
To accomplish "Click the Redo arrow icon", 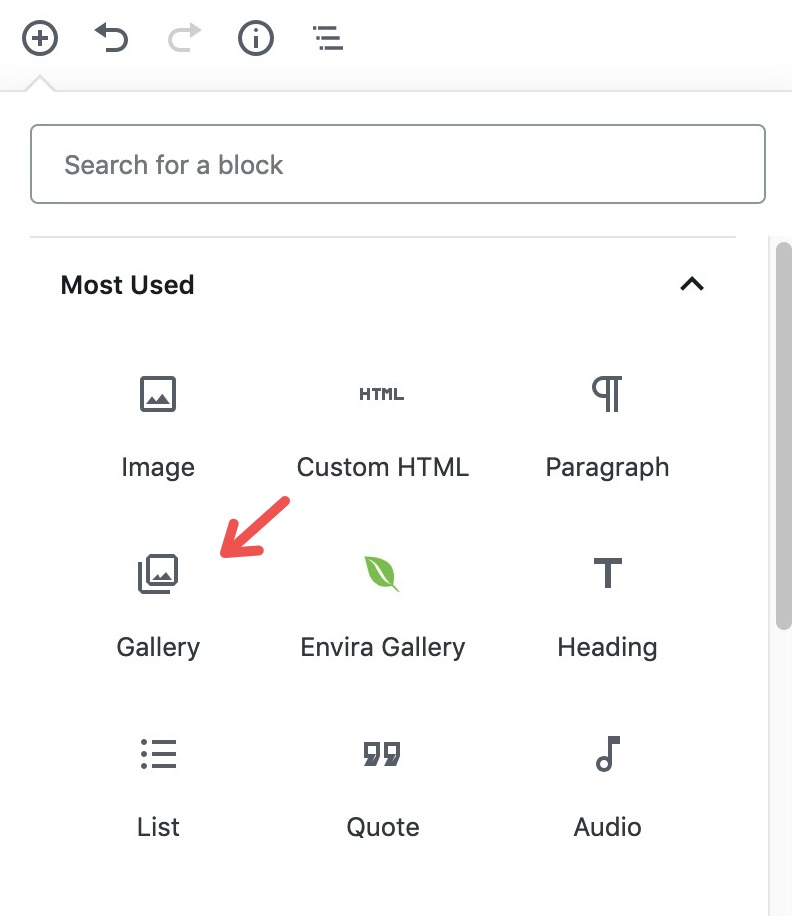I will pos(184,38).
